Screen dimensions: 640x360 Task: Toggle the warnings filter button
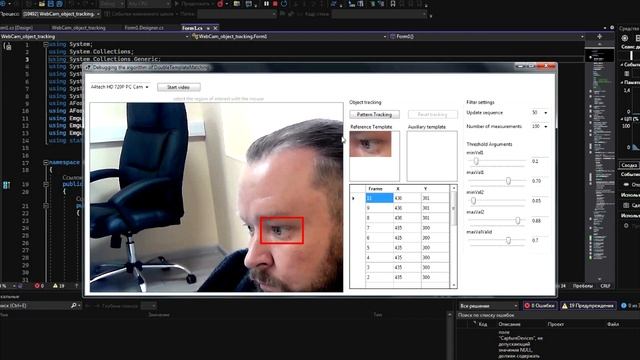tap(587, 305)
